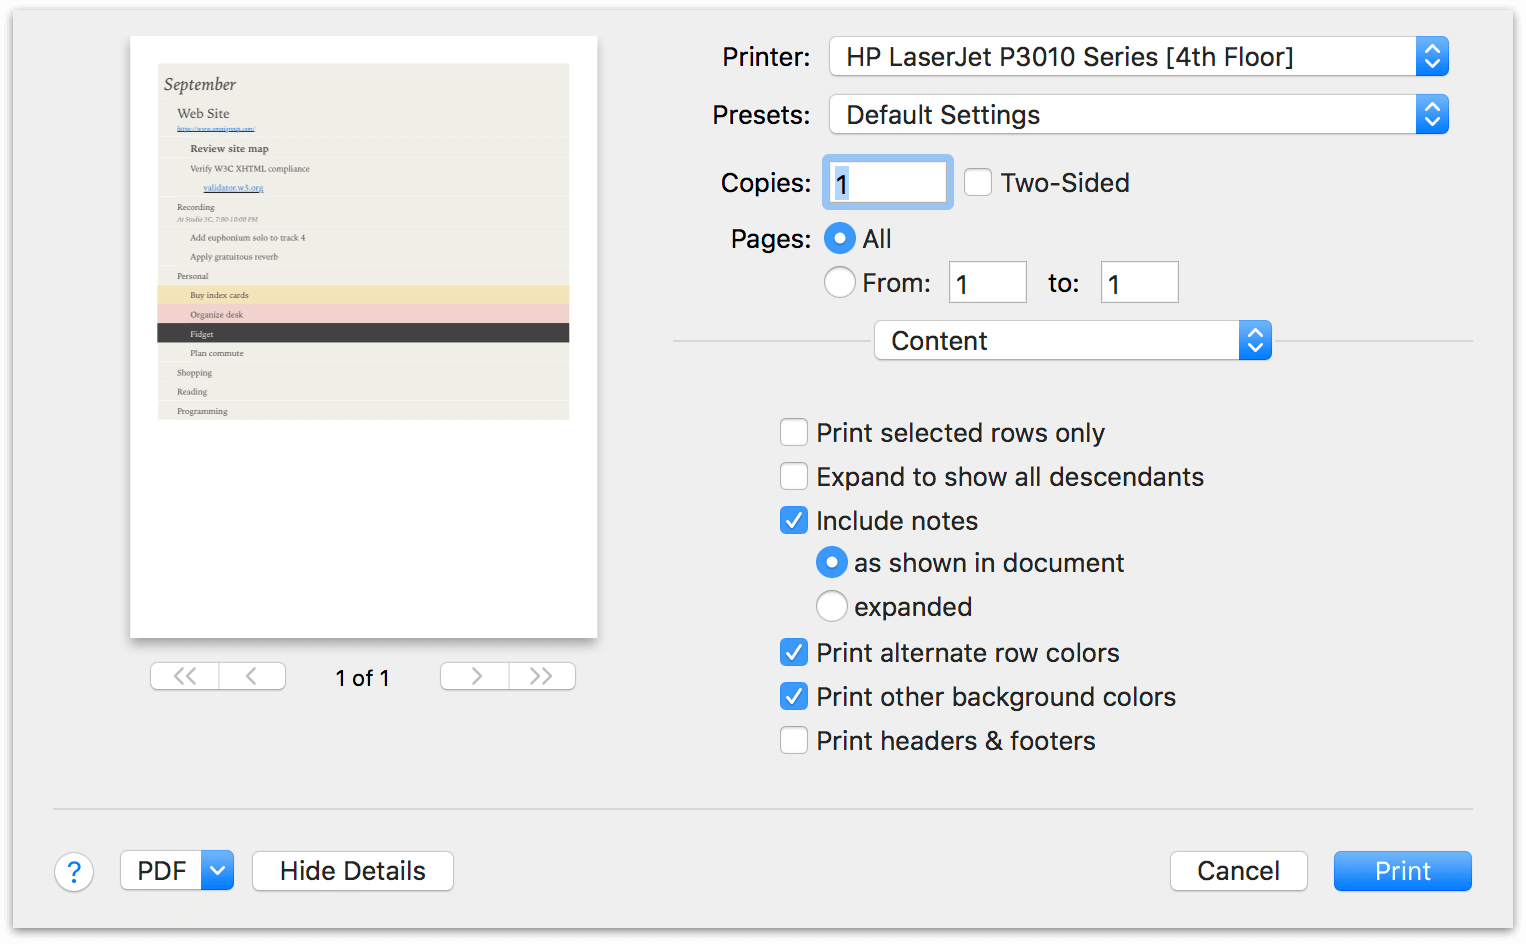Click 'Recording' row in preview
The width and height of the screenshot is (1526, 944).
pos(364,212)
